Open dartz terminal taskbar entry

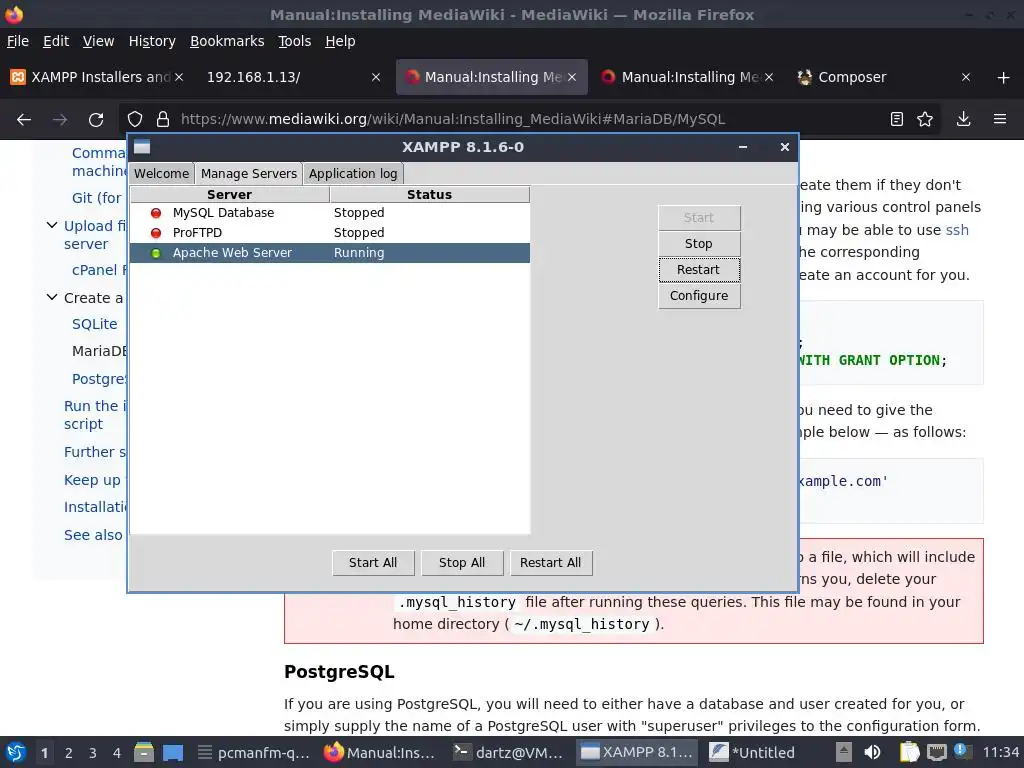(x=508, y=753)
